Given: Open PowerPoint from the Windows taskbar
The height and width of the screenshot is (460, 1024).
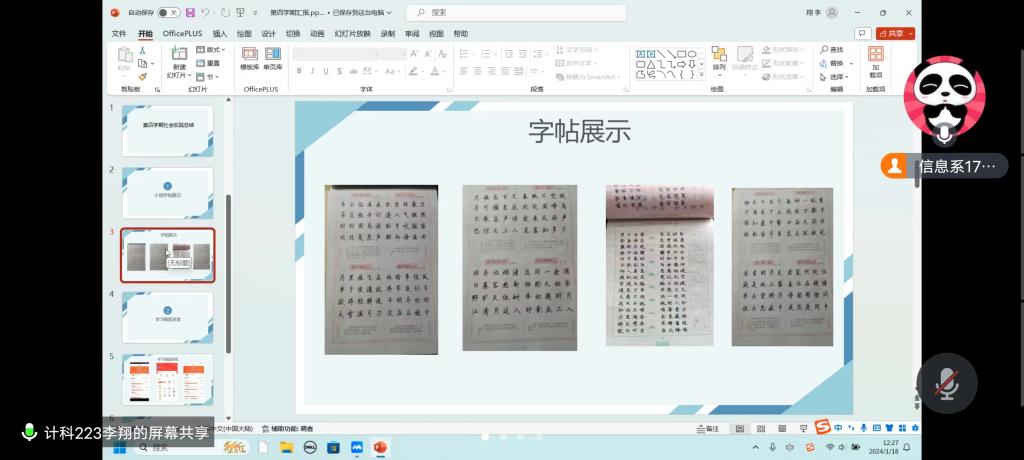Looking at the screenshot, I should point(379,447).
